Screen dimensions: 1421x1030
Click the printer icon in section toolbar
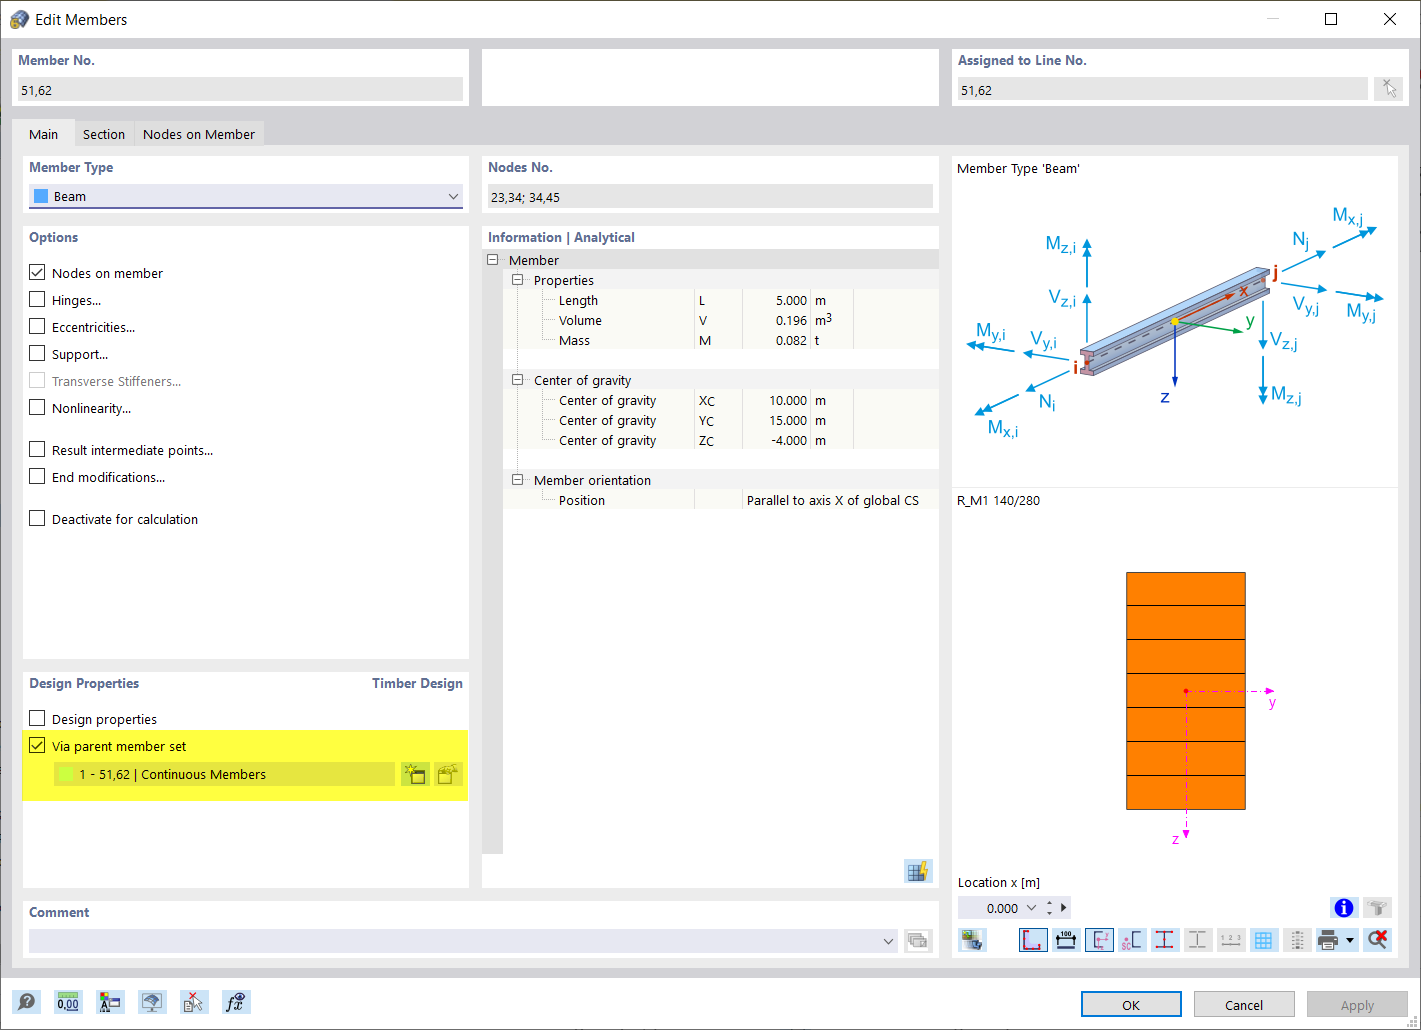click(1328, 940)
